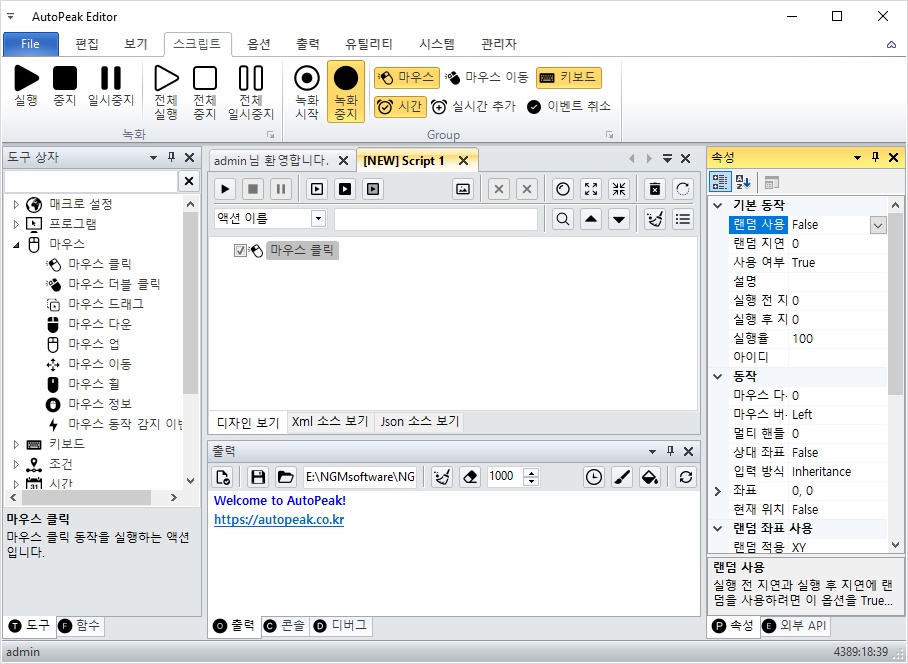Toggle the 실시간 추가 option

473,107
